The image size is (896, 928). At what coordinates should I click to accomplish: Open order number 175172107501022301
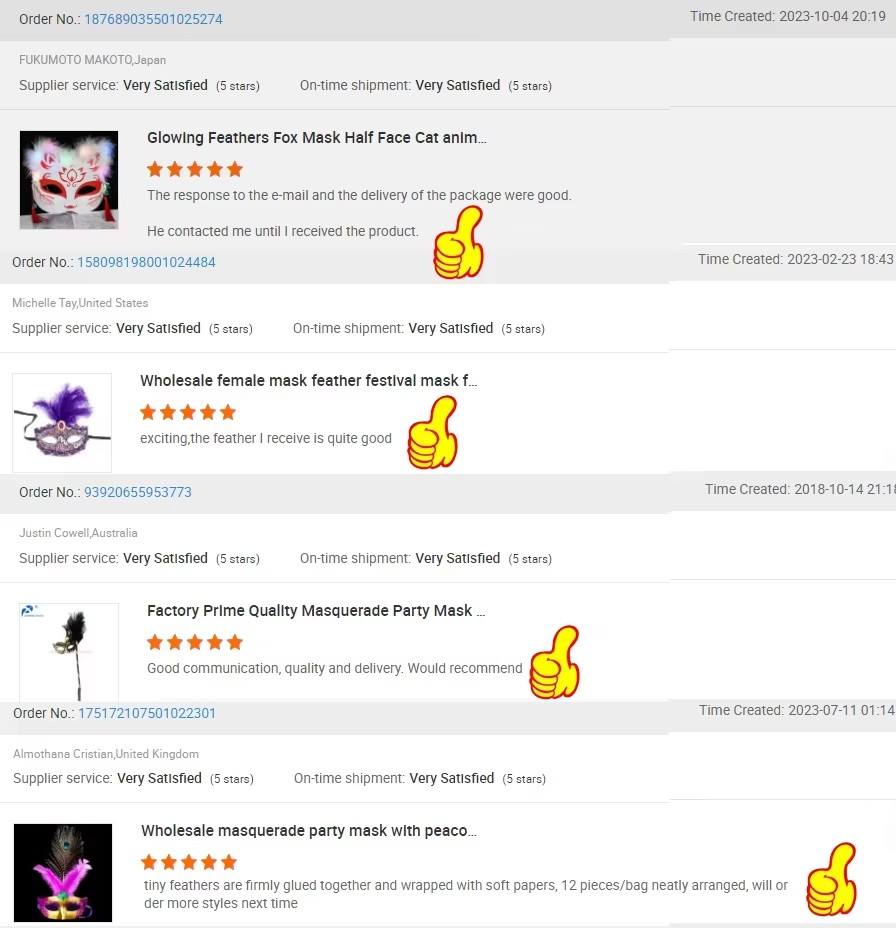(x=147, y=713)
